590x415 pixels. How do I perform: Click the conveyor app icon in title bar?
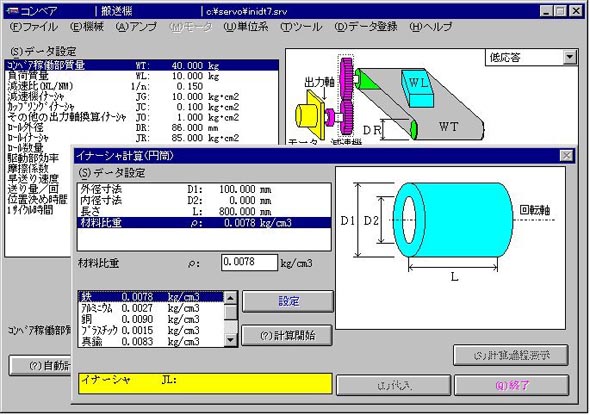click(x=12, y=11)
